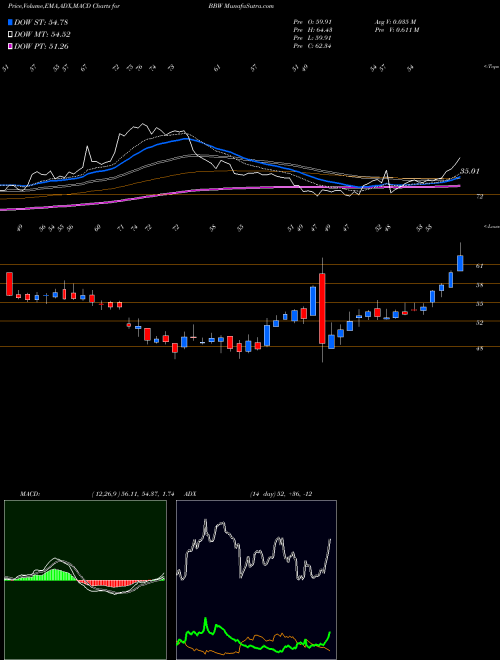Select the 'DOW MT: 54.52' legend label
The image size is (500, 660).
pyautogui.click(x=42, y=35)
